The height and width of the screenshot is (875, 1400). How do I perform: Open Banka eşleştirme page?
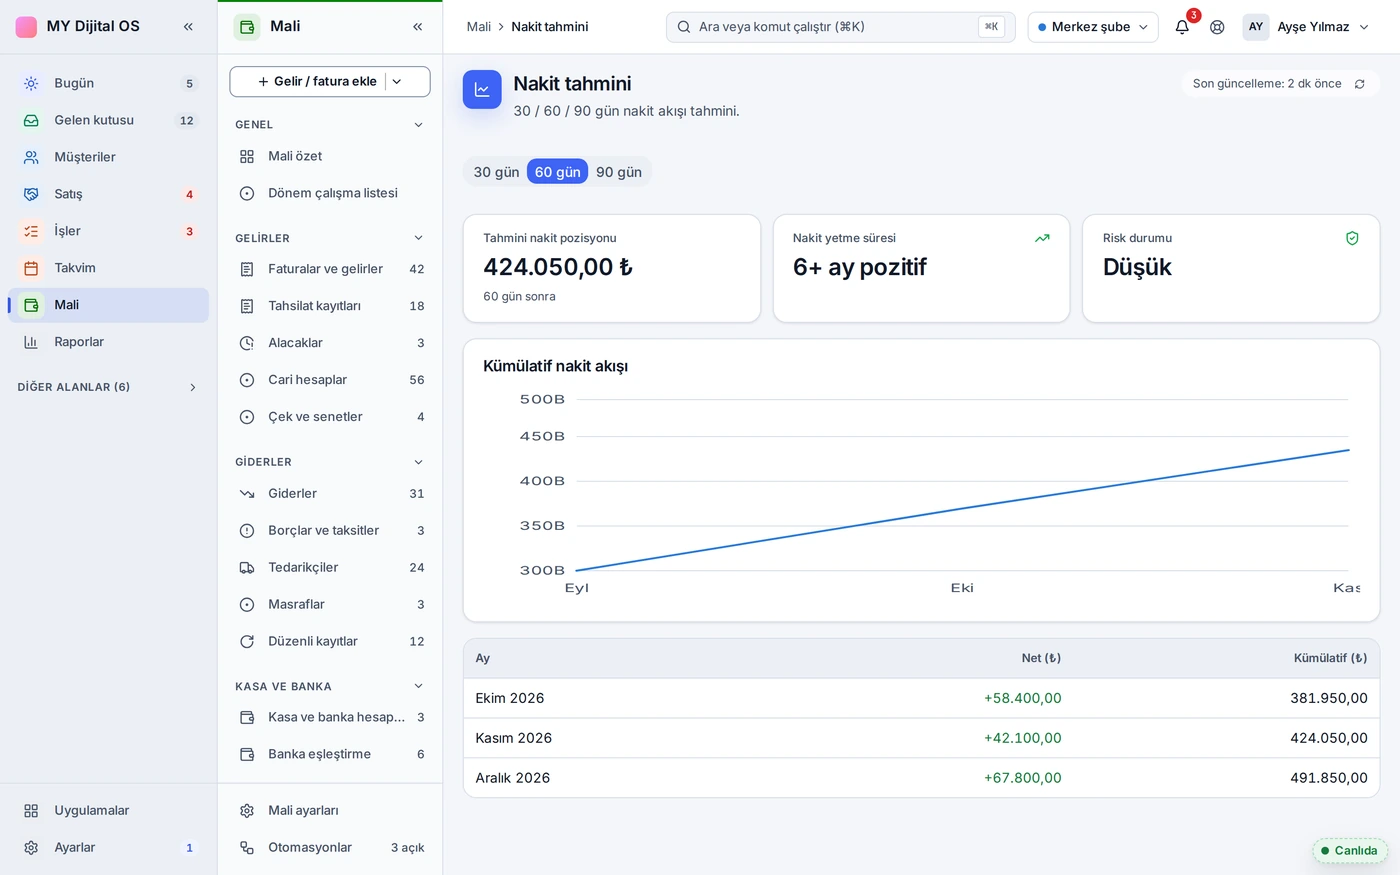(x=330, y=755)
